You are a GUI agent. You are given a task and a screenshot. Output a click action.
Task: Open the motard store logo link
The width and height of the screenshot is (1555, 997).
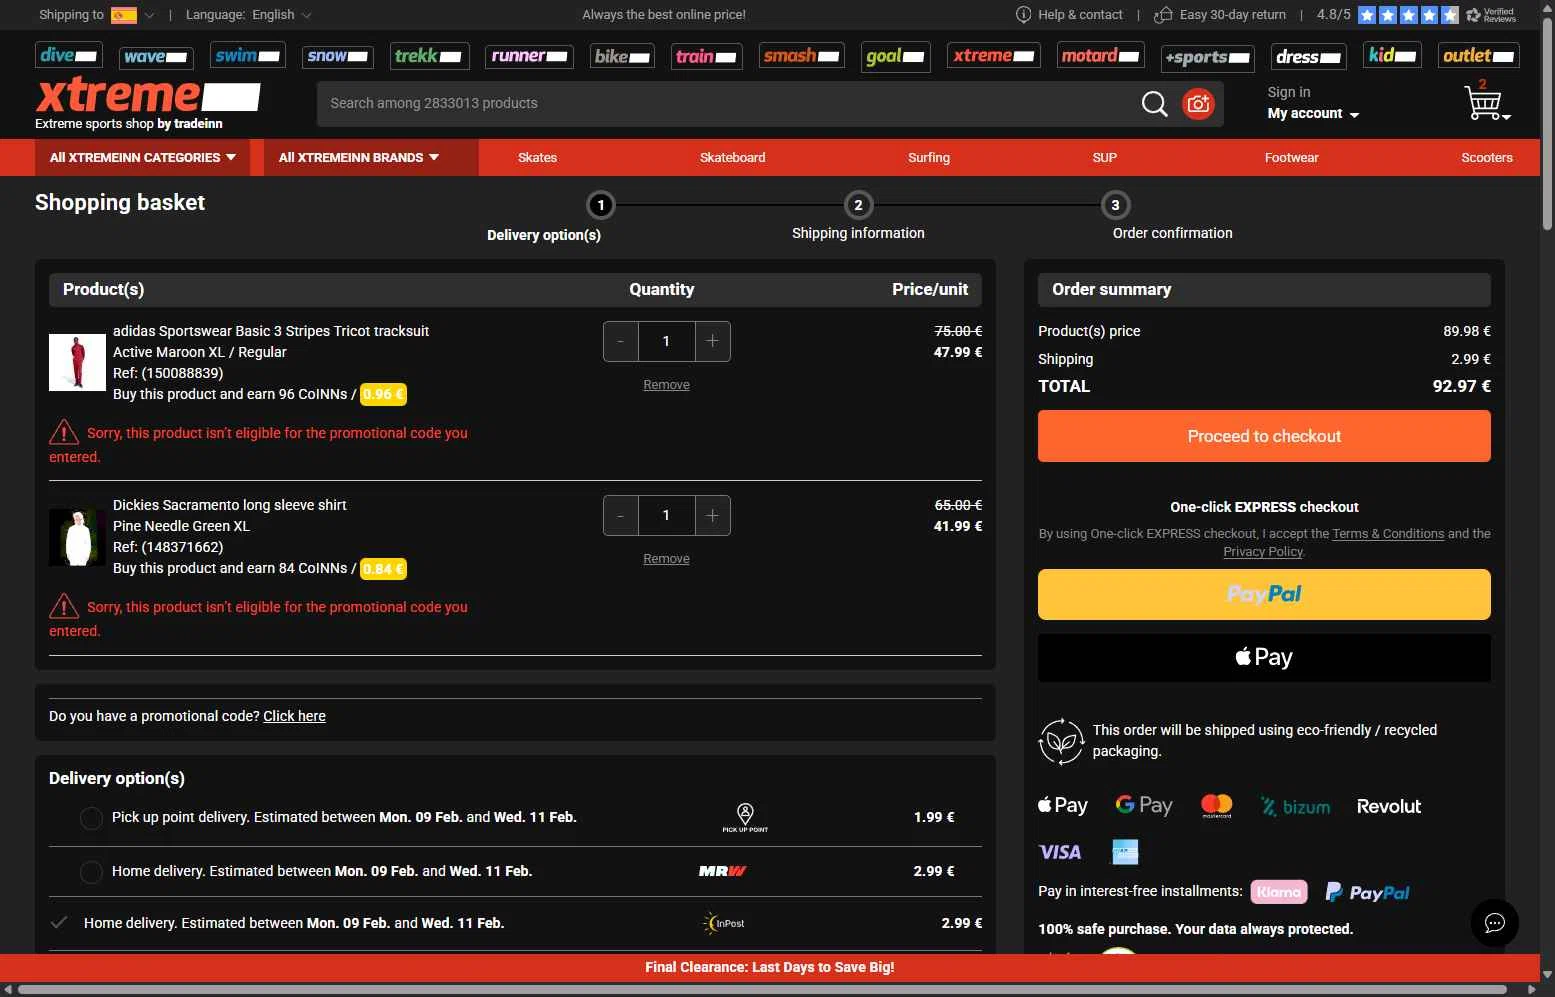tap(1100, 55)
